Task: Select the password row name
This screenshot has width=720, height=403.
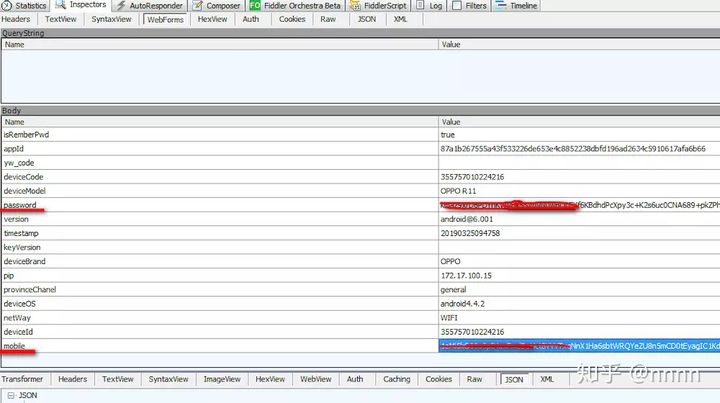Action: [x=20, y=205]
